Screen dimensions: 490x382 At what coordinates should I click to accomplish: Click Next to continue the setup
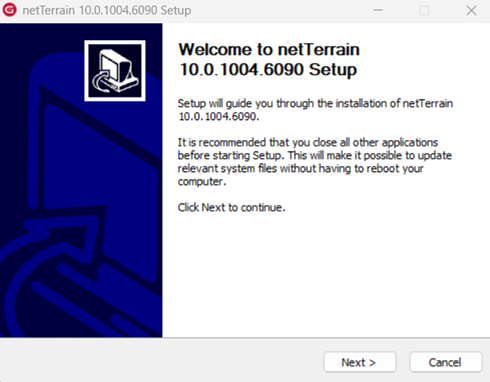point(359,362)
